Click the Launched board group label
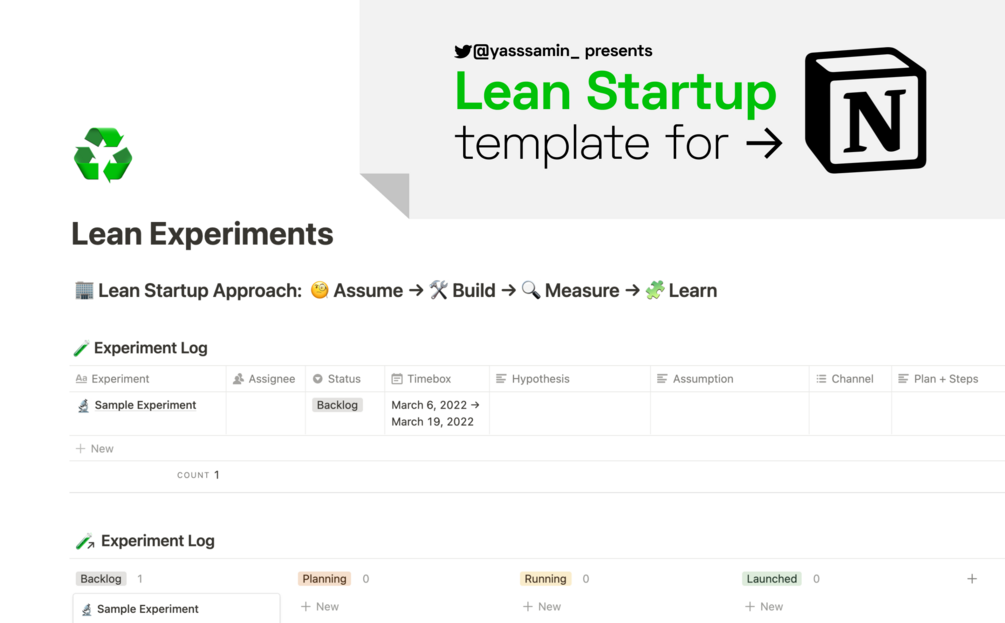Viewport: 1005px width, 623px height. [771, 579]
